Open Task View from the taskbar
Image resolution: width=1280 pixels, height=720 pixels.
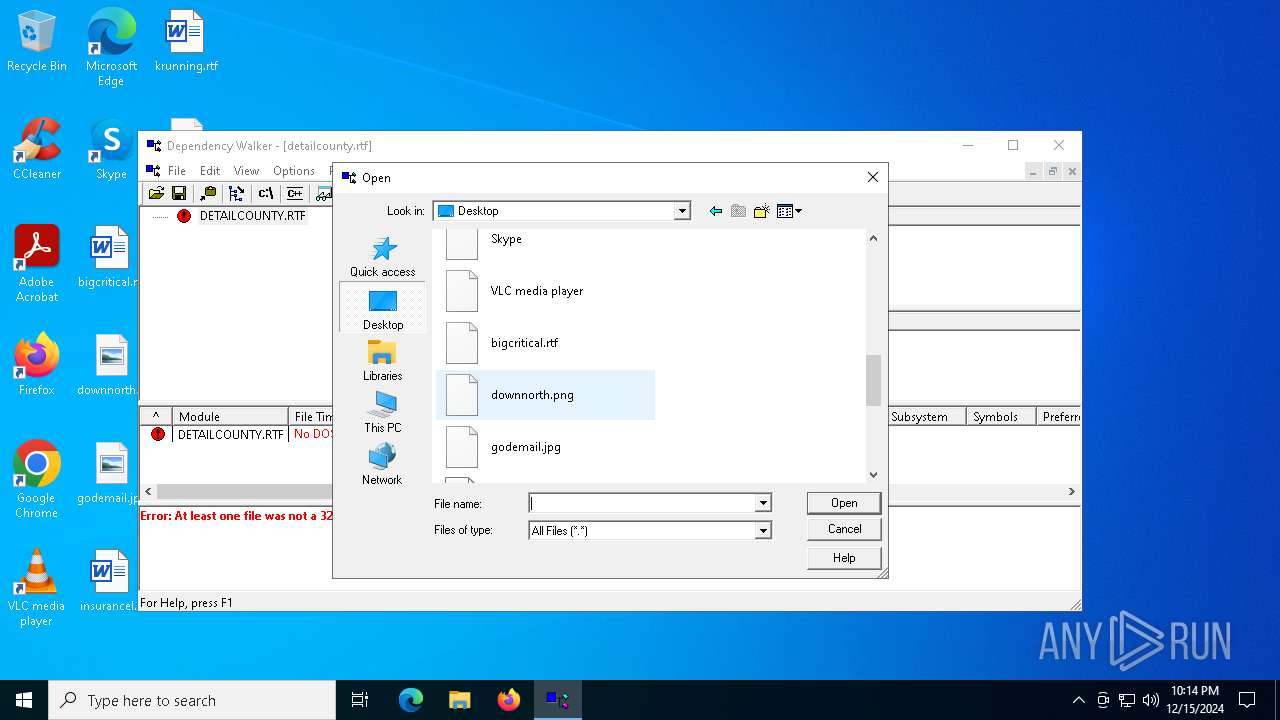[x=360, y=700]
